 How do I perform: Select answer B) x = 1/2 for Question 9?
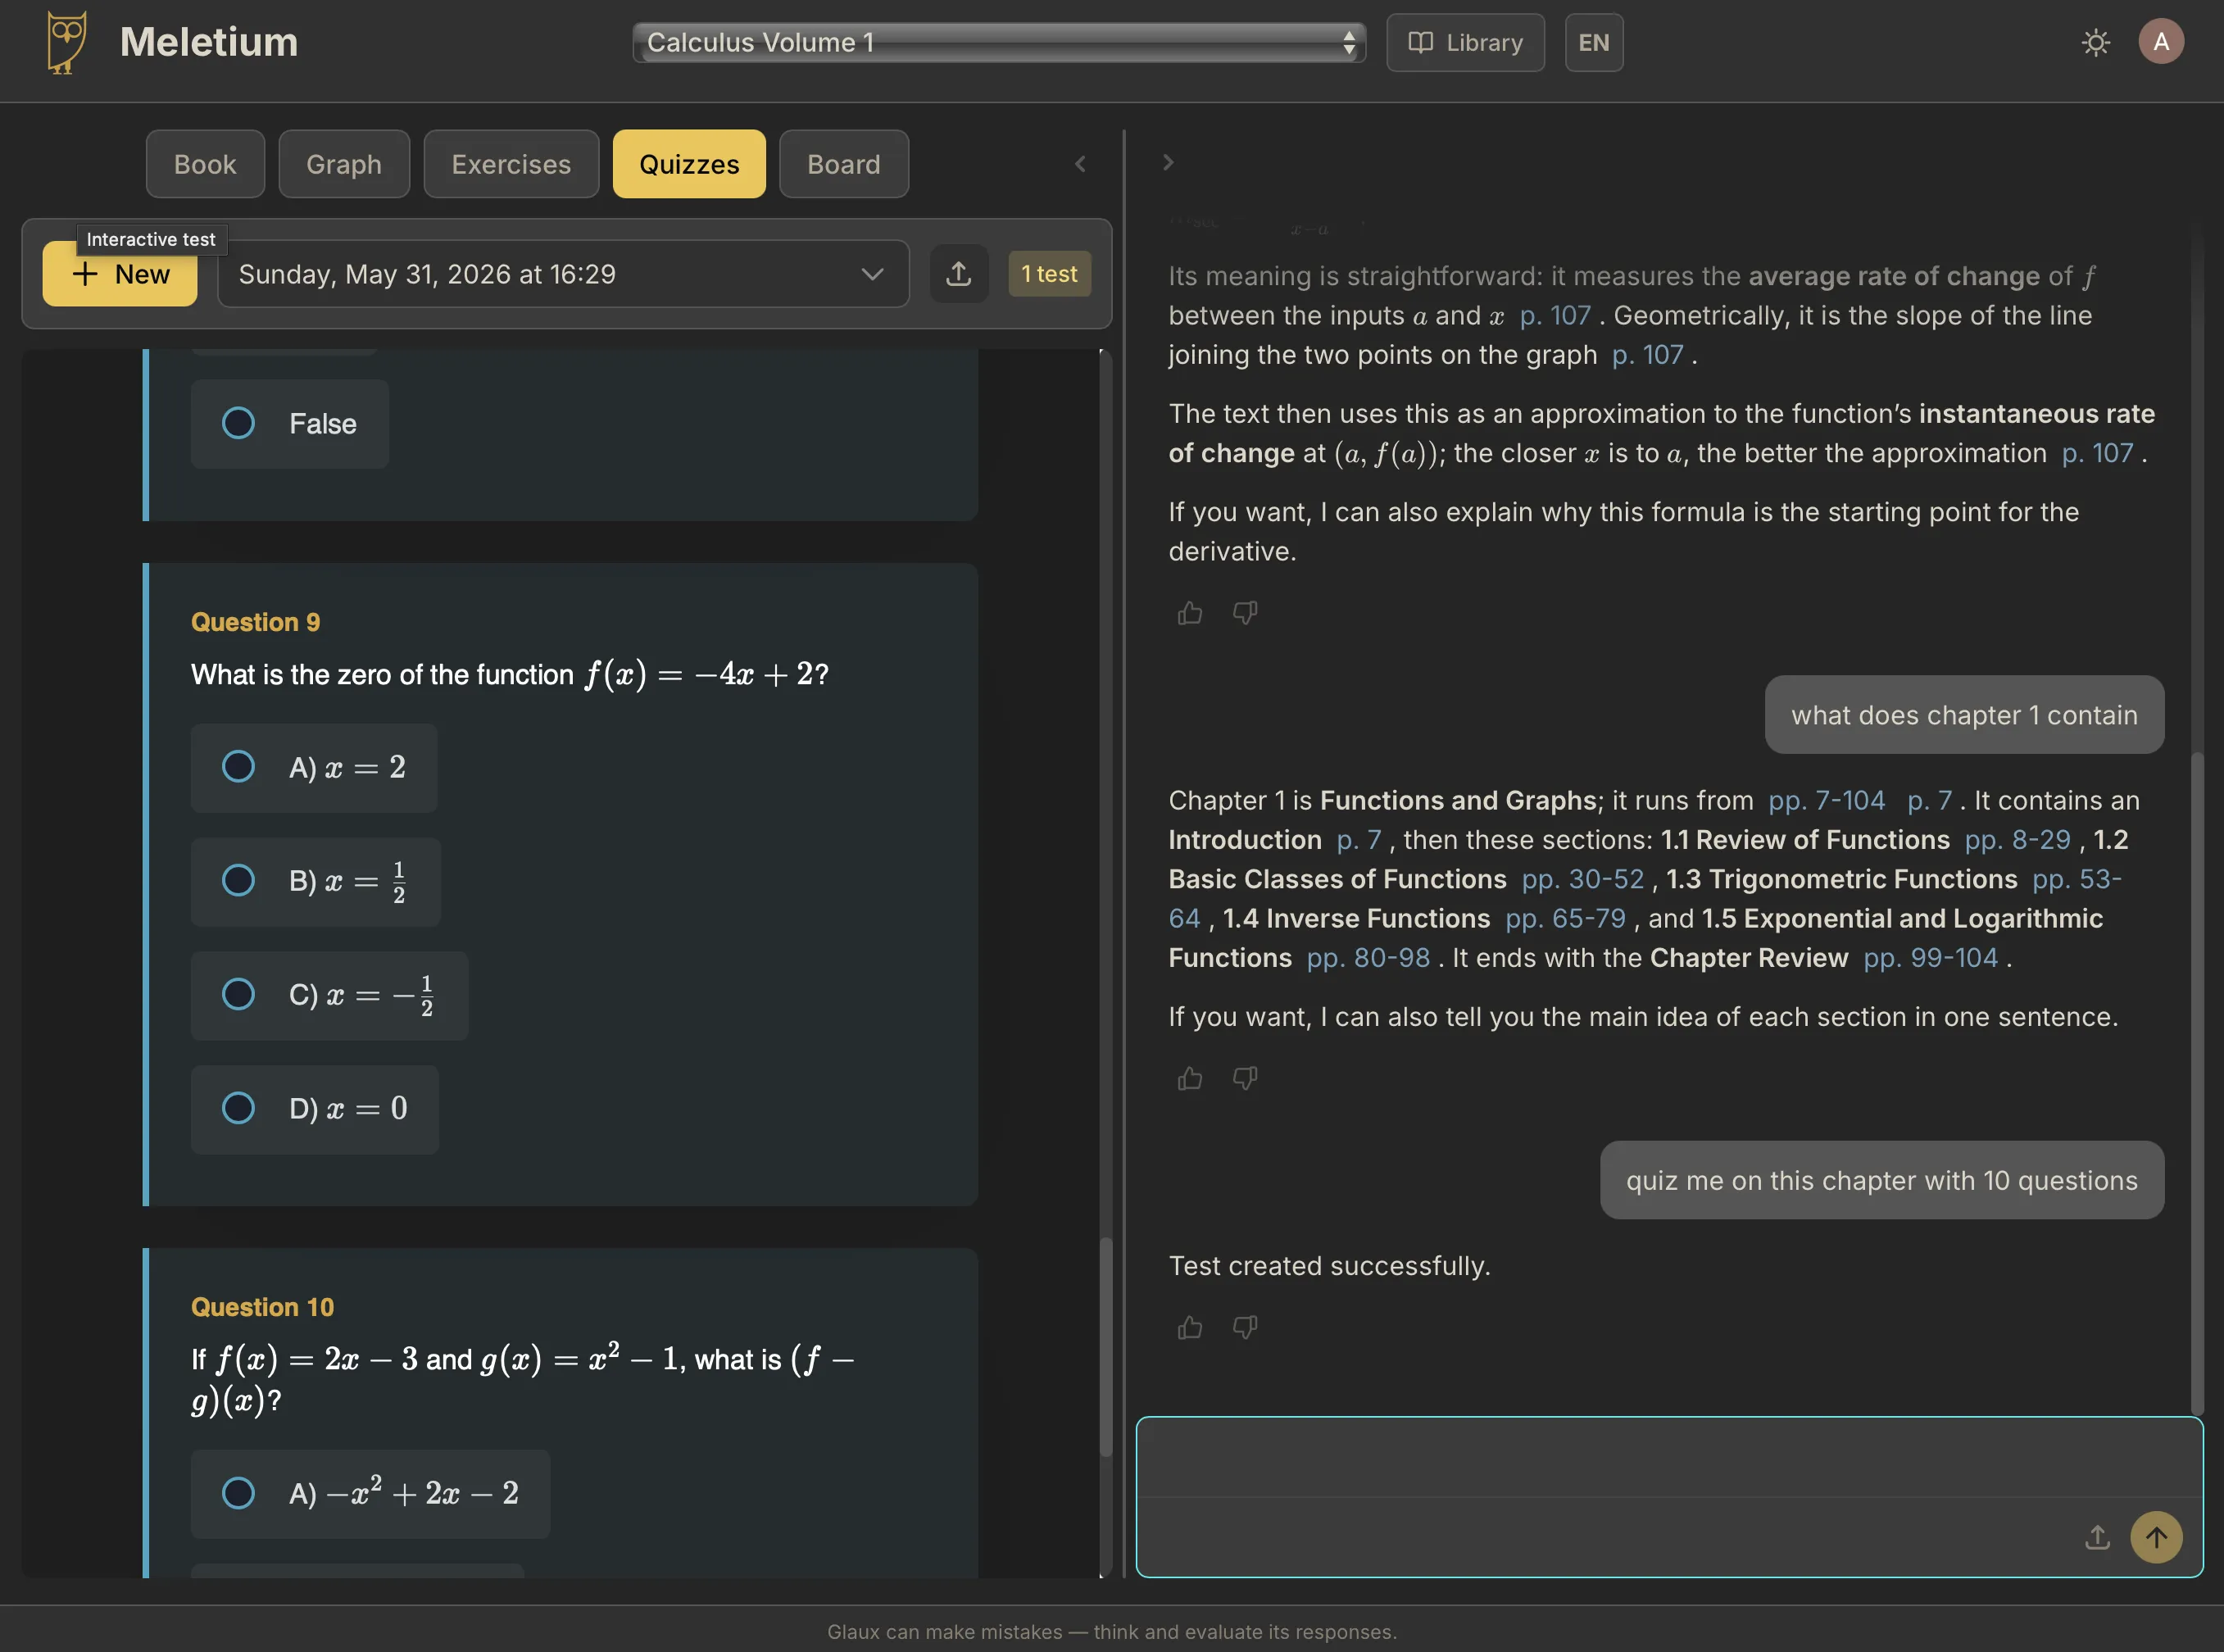tap(315, 882)
